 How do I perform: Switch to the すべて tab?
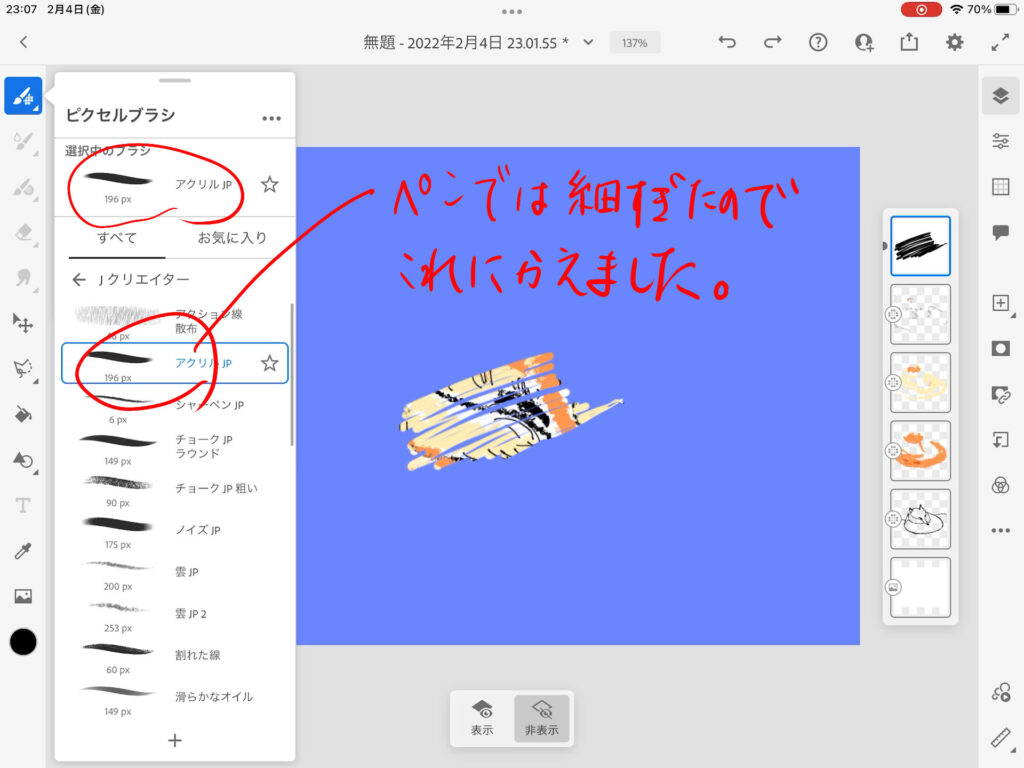pyautogui.click(x=116, y=238)
